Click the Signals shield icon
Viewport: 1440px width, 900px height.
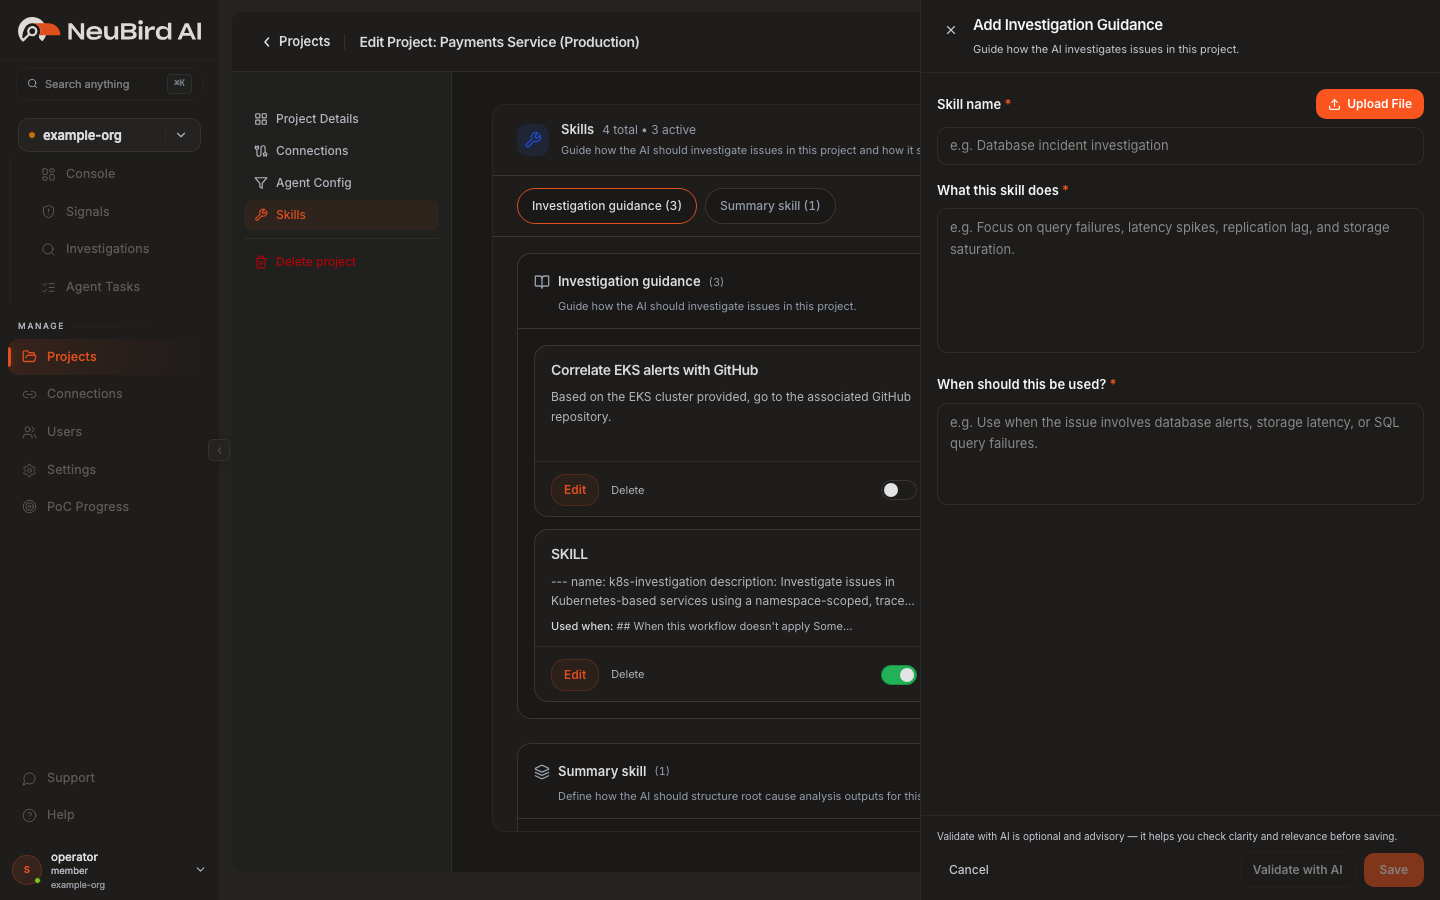tap(48, 212)
